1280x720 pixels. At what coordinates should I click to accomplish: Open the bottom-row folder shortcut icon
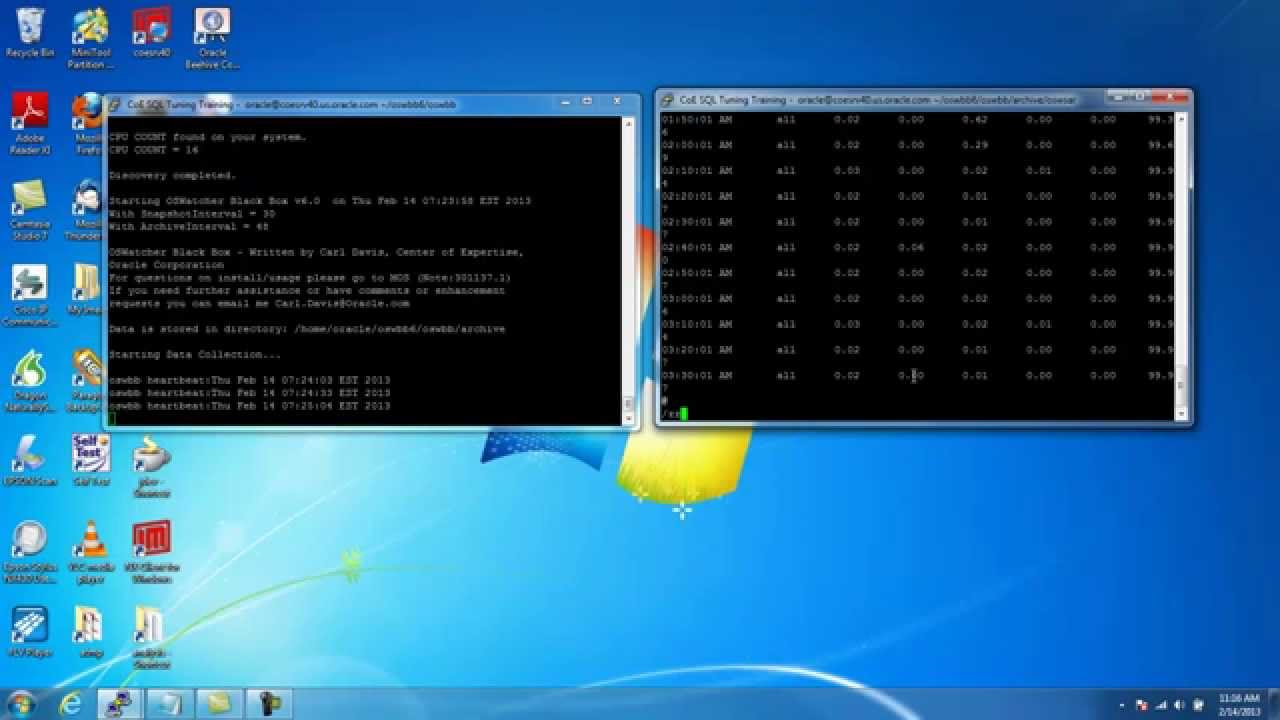(x=151, y=638)
